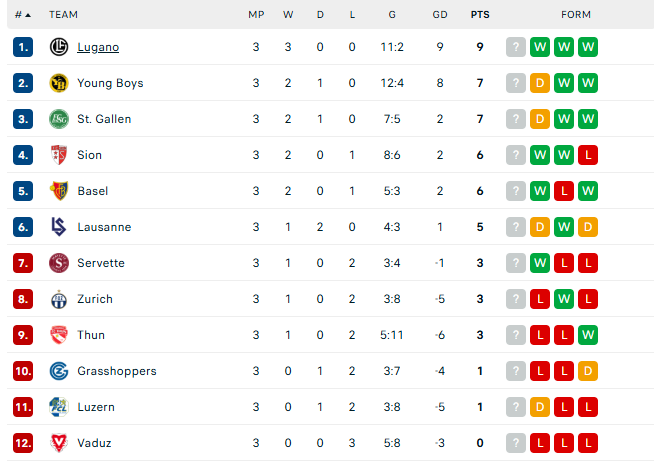Click Luzern's orange D form badge

[x=540, y=407]
